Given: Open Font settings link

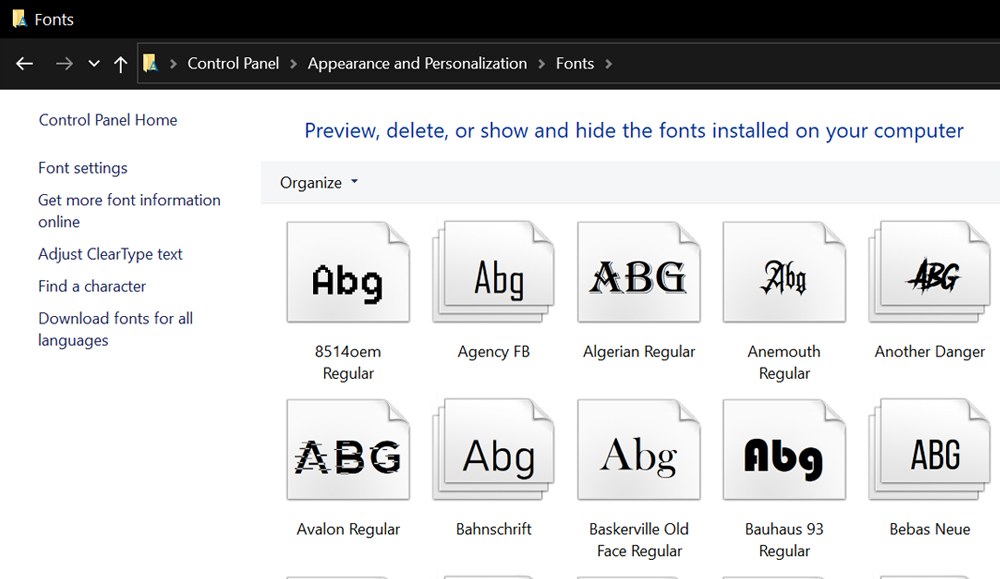Looking at the screenshot, I should point(83,168).
